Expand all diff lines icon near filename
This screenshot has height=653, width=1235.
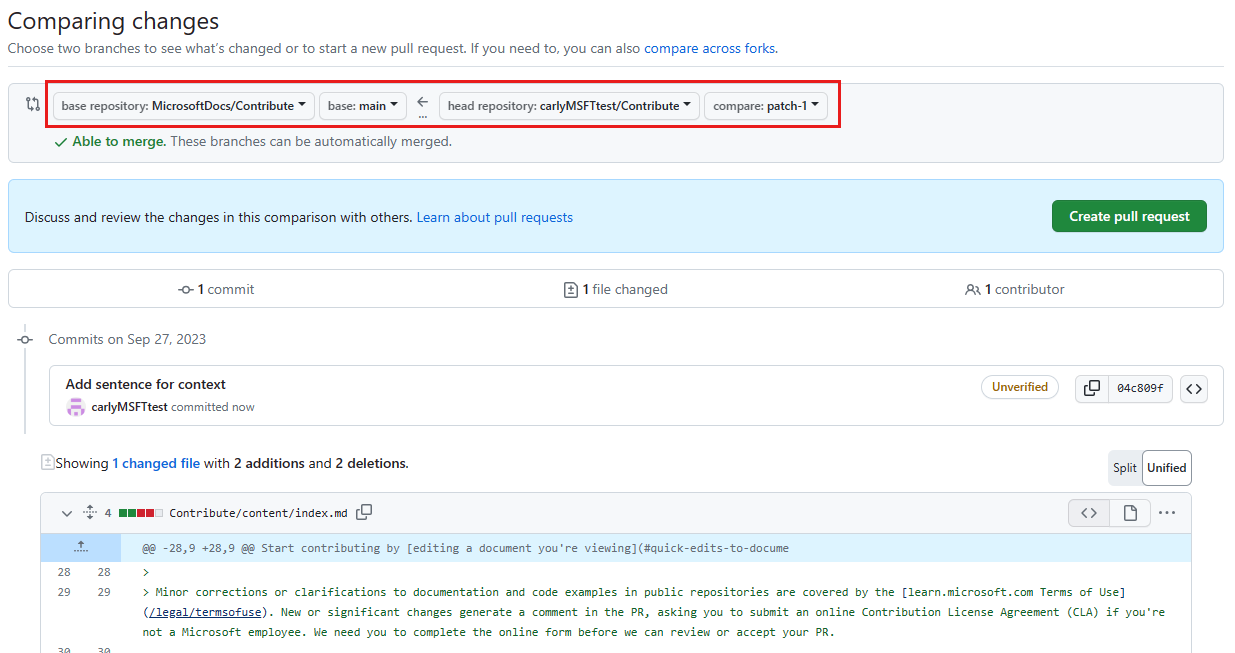click(x=89, y=512)
